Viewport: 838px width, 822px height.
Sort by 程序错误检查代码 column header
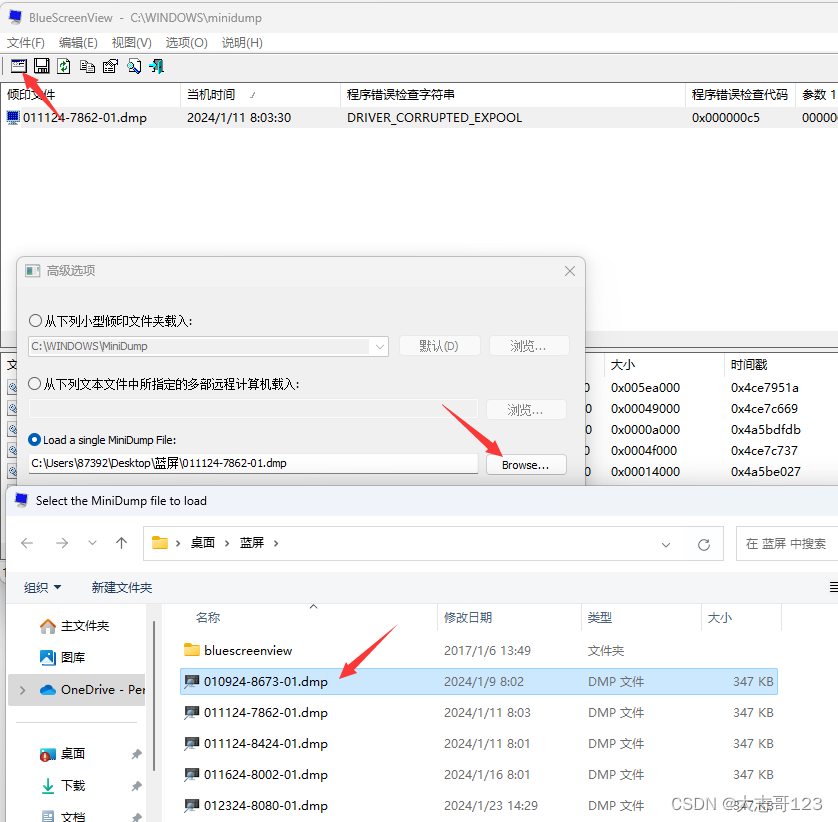tap(740, 95)
